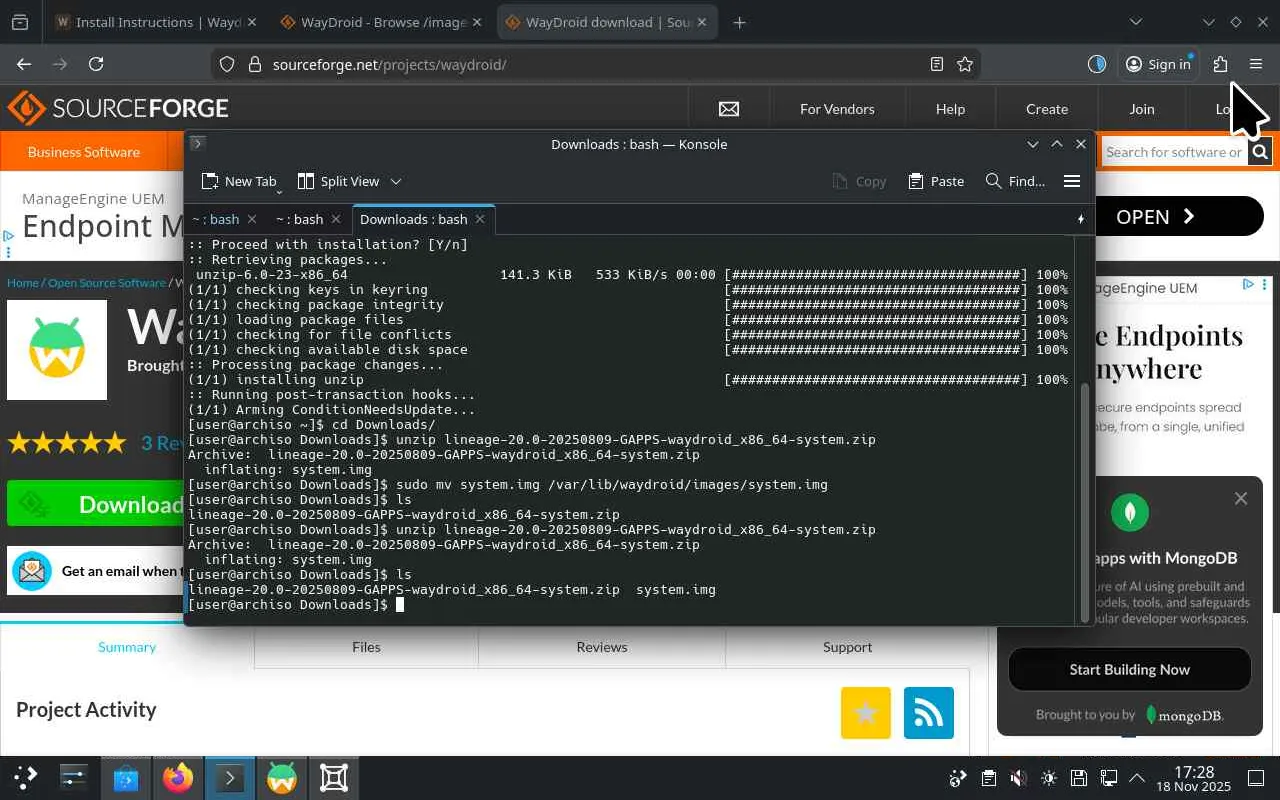1280x800 pixels.
Task: Toggle reader view in address bar
Action: (x=937, y=64)
